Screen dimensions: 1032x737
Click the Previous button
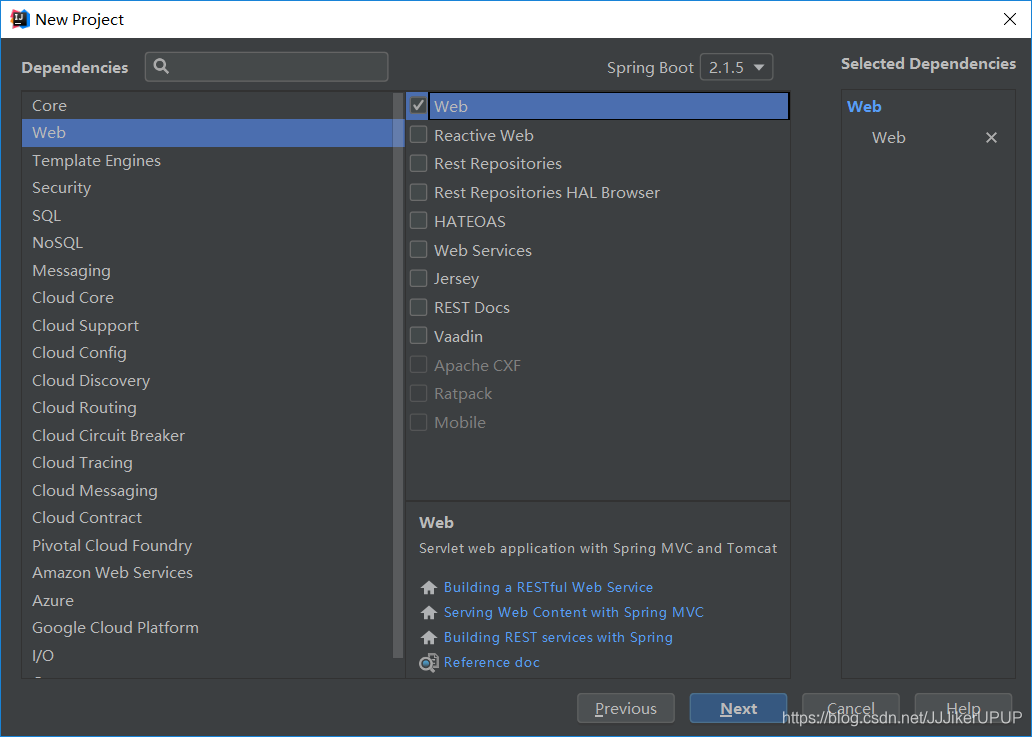pos(626,708)
